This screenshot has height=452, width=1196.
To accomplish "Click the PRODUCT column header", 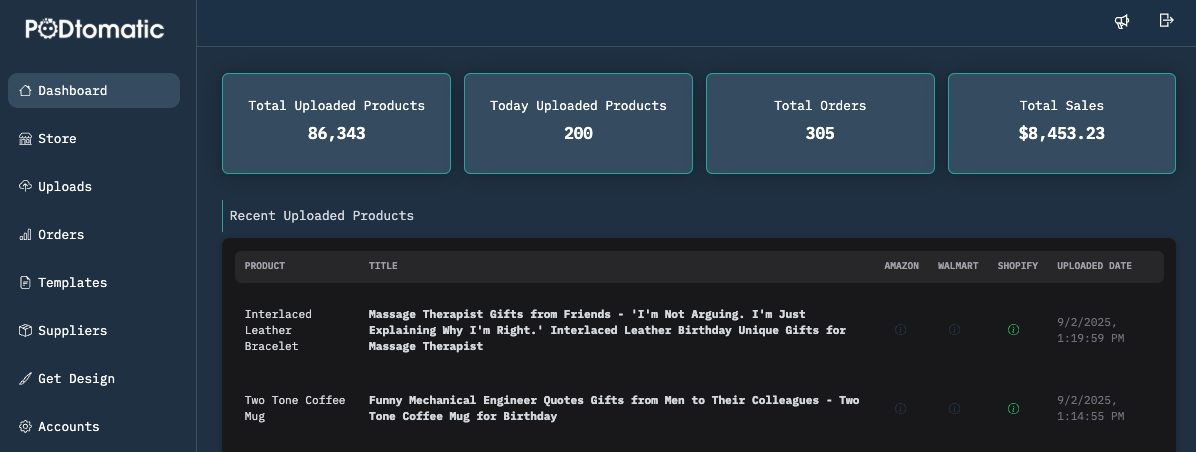I will [x=265, y=266].
